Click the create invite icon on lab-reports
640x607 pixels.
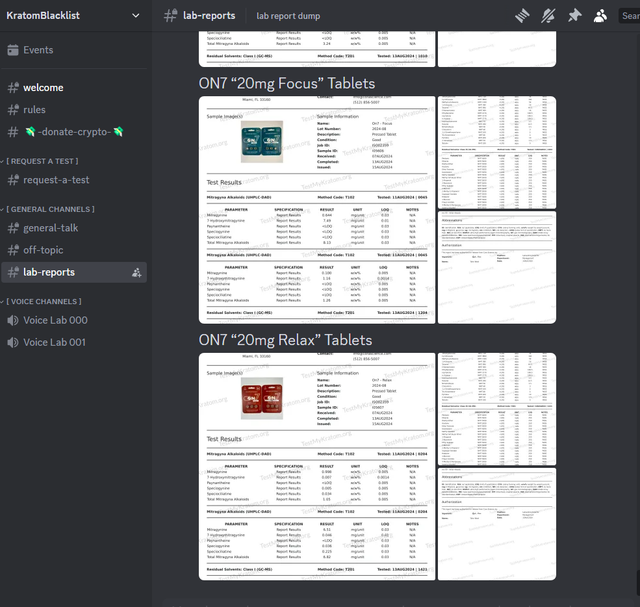point(136,272)
